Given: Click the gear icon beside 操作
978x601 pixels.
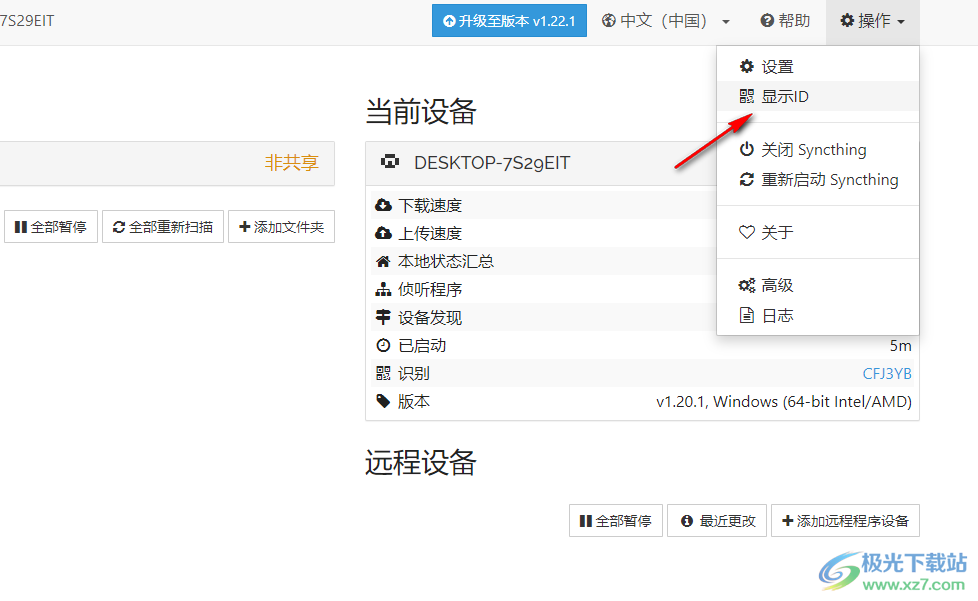Looking at the screenshot, I should click(847, 21).
